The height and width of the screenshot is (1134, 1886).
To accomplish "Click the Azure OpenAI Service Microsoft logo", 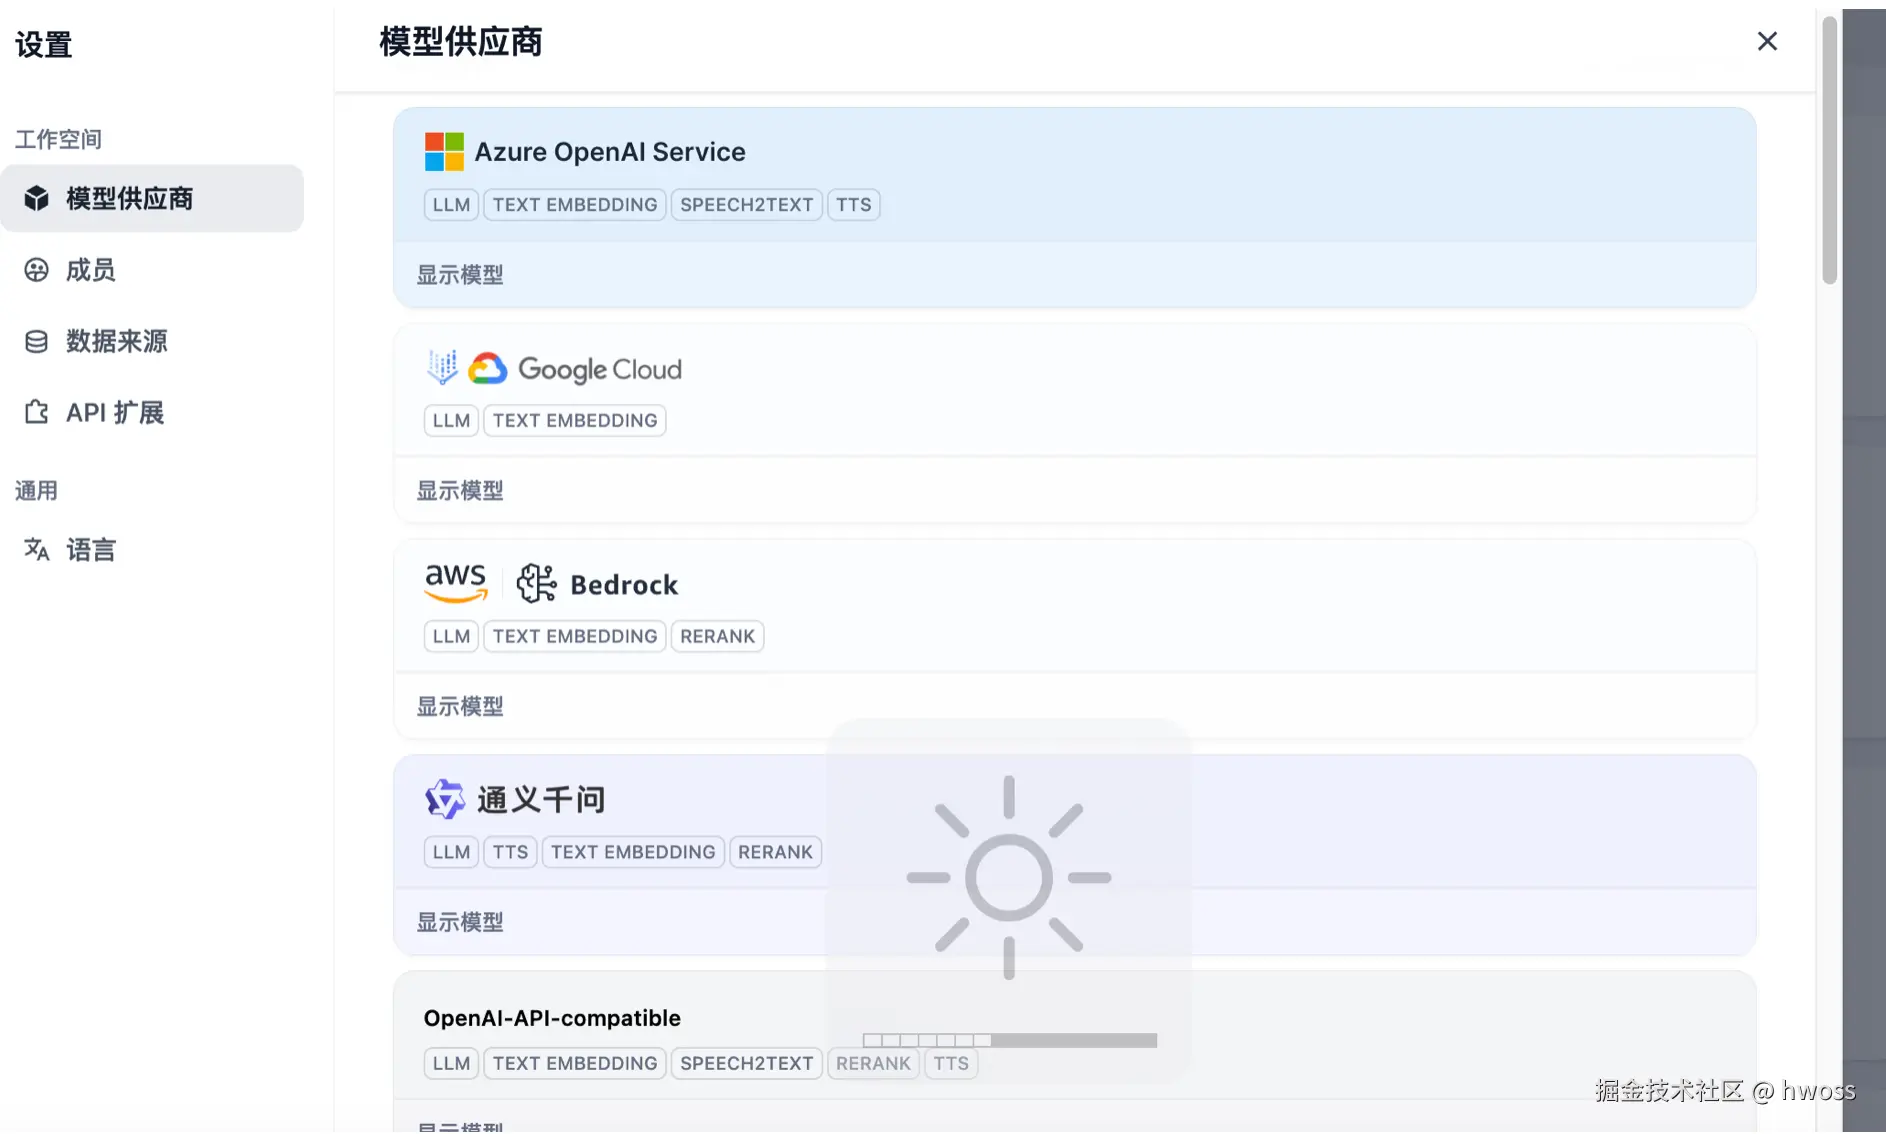I will point(444,152).
